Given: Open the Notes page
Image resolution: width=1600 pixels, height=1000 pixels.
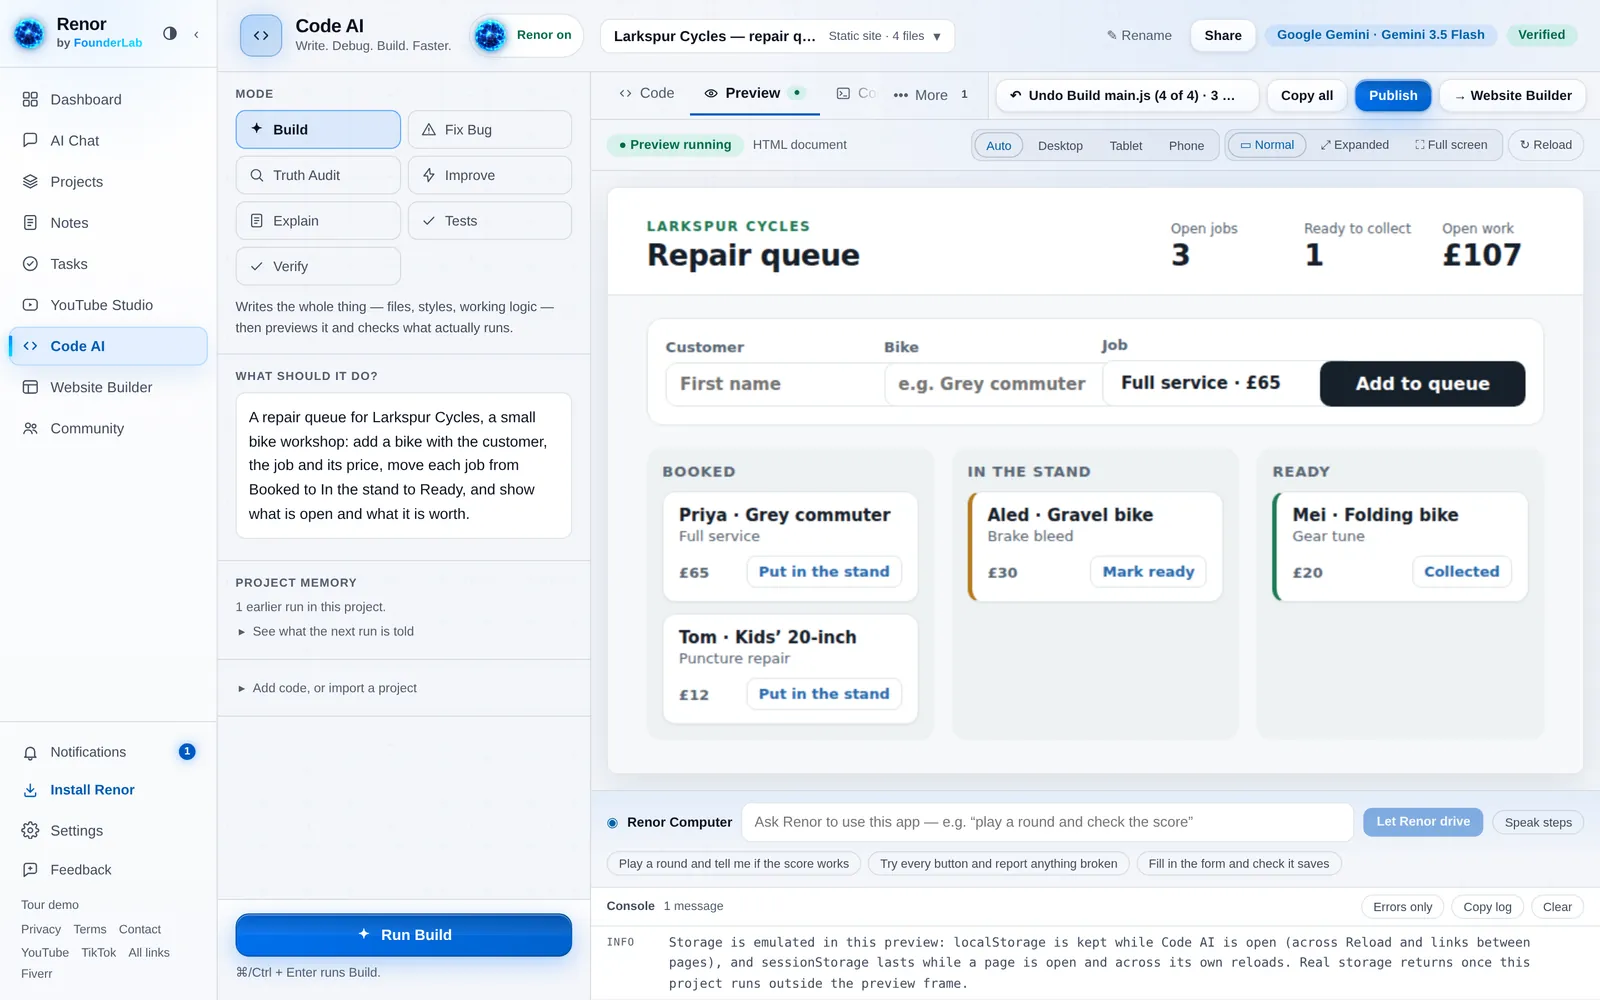Looking at the screenshot, I should 108,223.
